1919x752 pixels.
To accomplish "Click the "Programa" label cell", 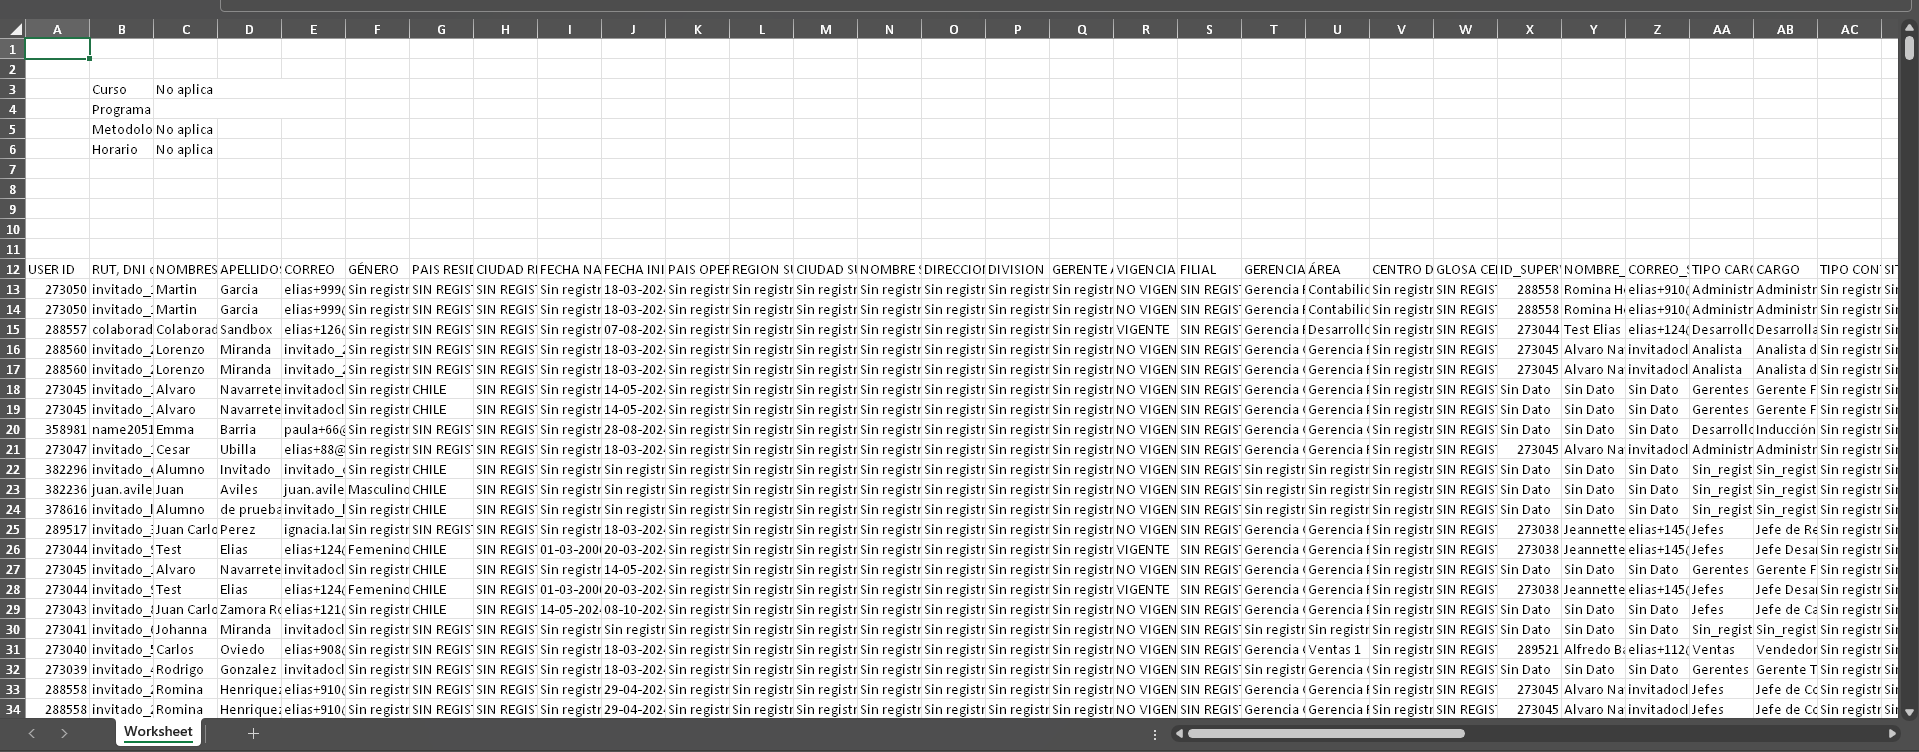I will [121, 109].
